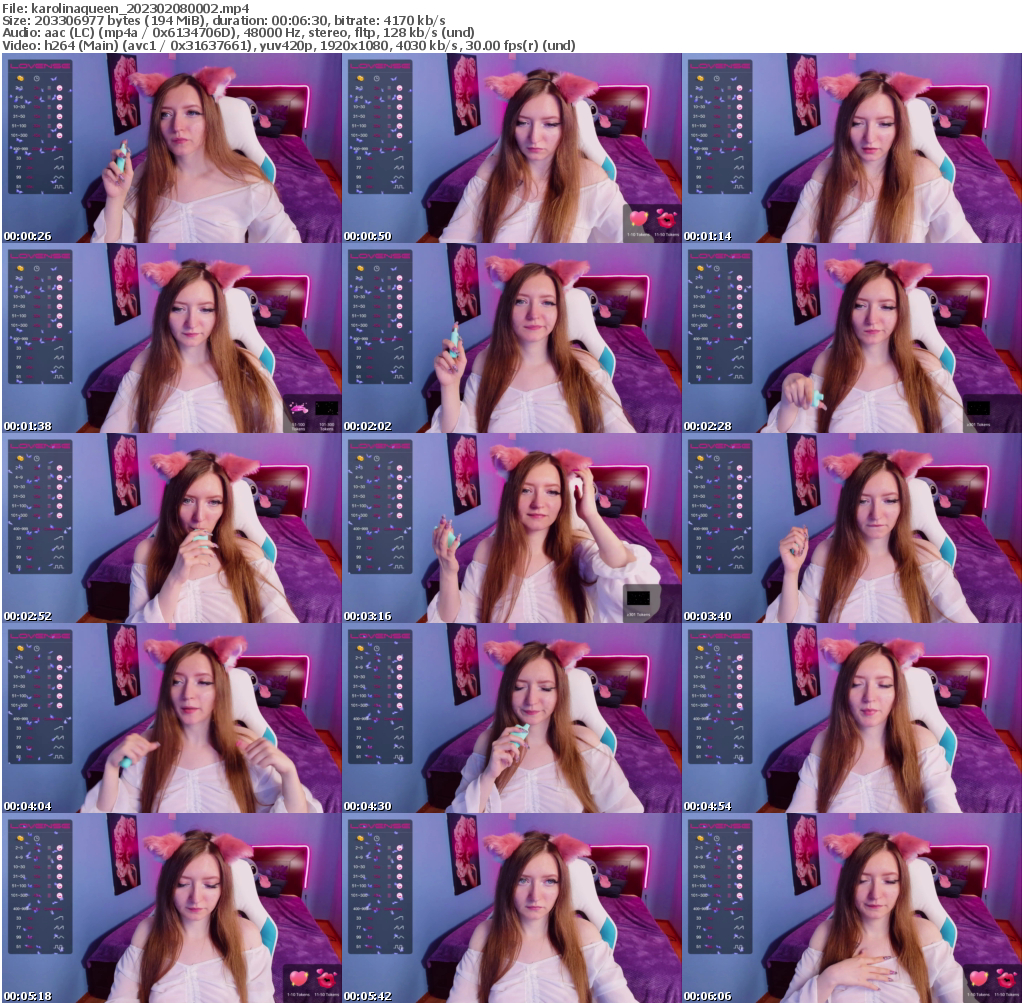Switch to the frame at 00:03:16
1024x1003 pixels.
point(511,520)
